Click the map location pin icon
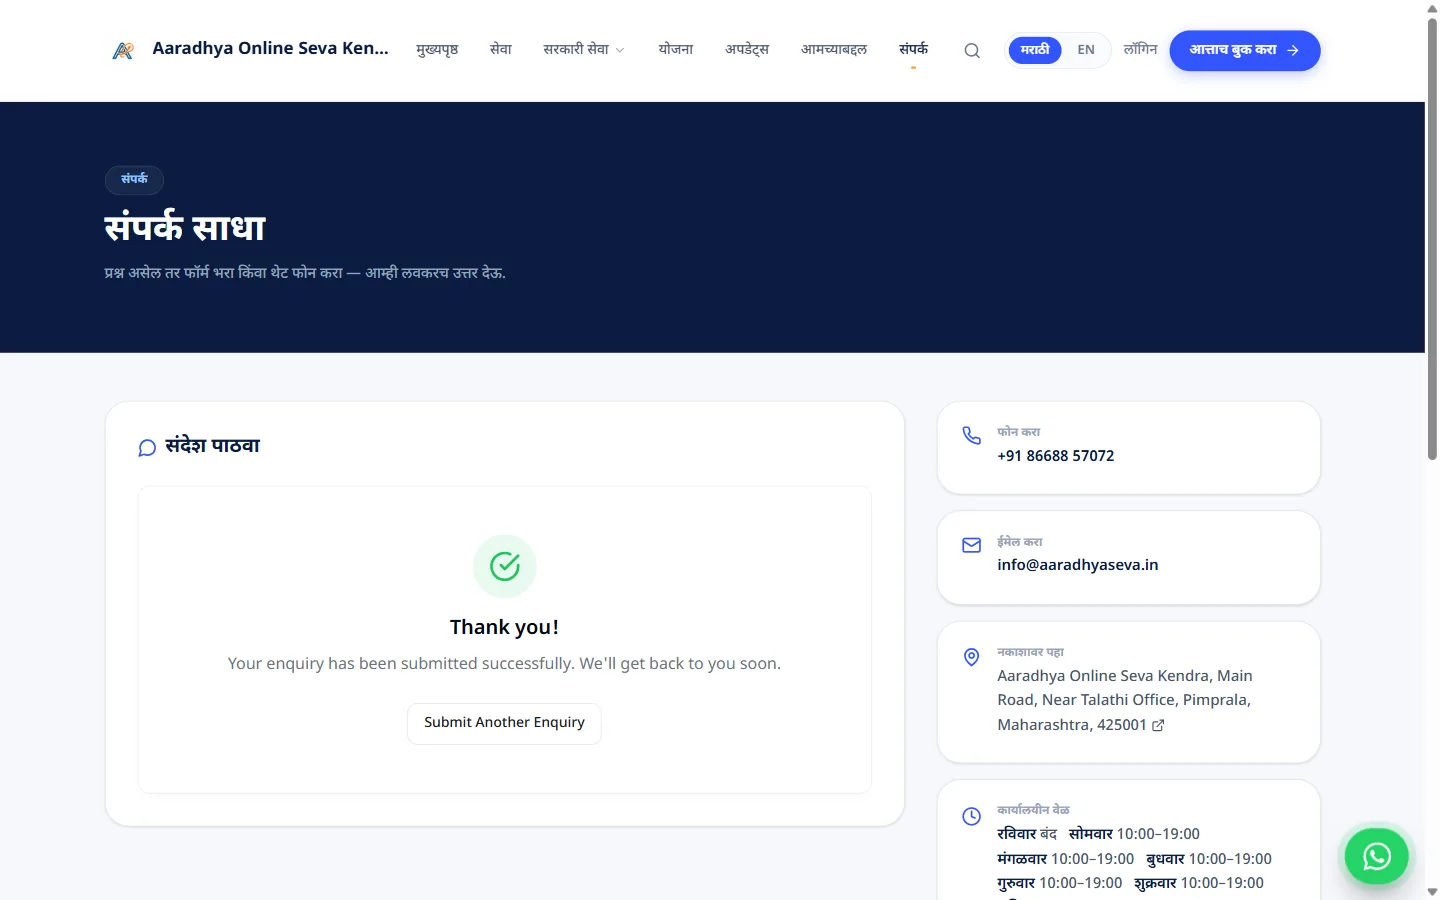The height and width of the screenshot is (900, 1440). [971, 657]
